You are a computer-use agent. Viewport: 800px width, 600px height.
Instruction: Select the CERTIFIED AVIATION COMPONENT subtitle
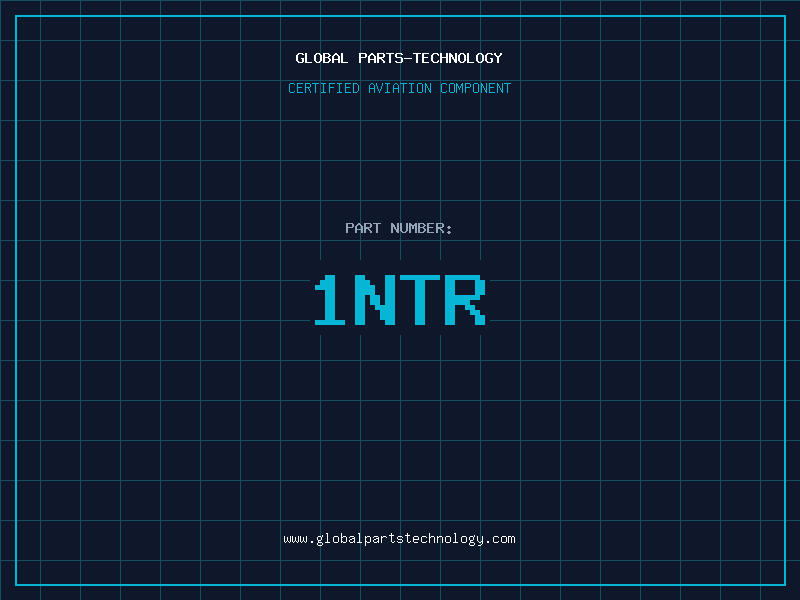(x=399, y=88)
